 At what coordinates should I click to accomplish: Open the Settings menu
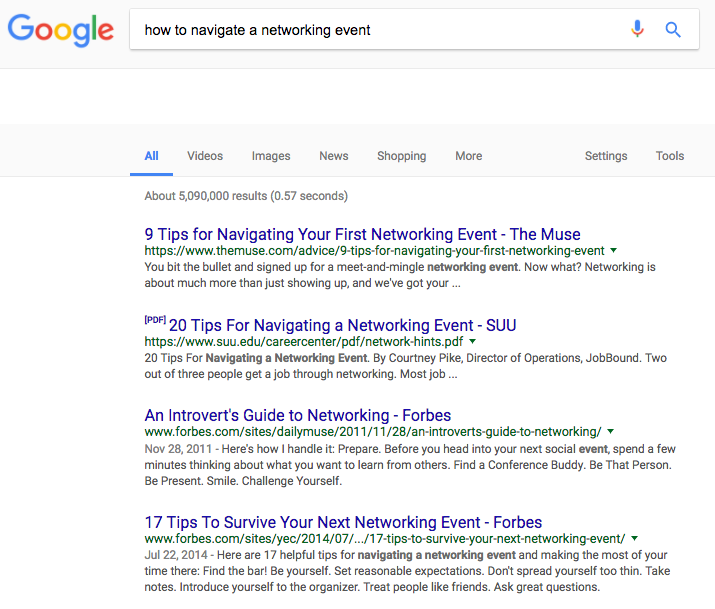606,156
